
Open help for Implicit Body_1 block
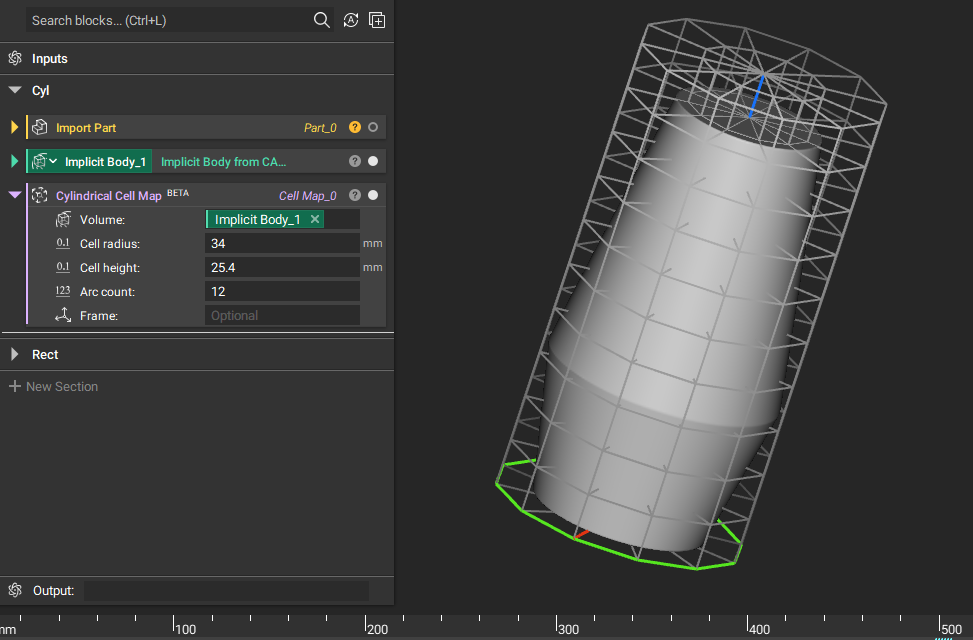click(354, 161)
